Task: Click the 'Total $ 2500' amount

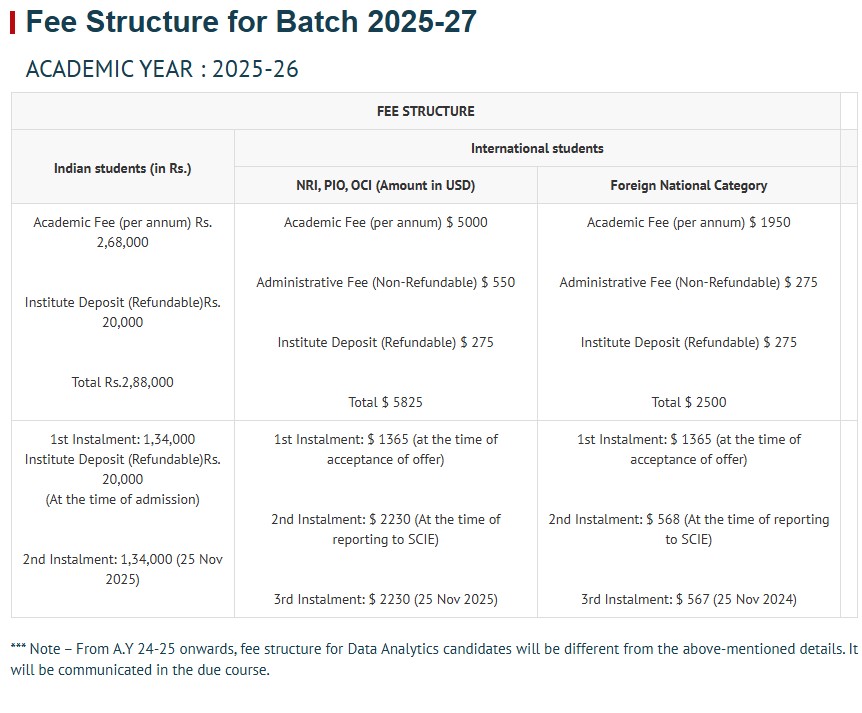Action: pyautogui.click(x=688, y=402)
